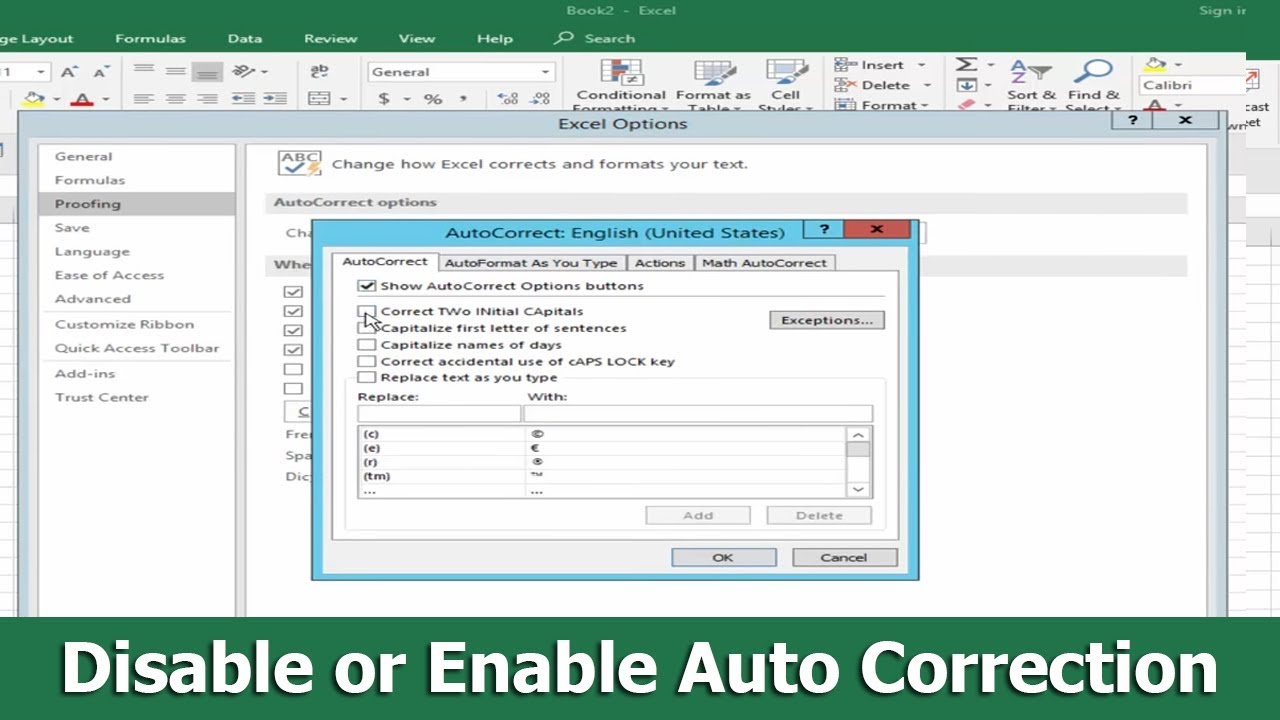Click the Excel Options help question mark

pyautogui.click(x=1132, y=120)
